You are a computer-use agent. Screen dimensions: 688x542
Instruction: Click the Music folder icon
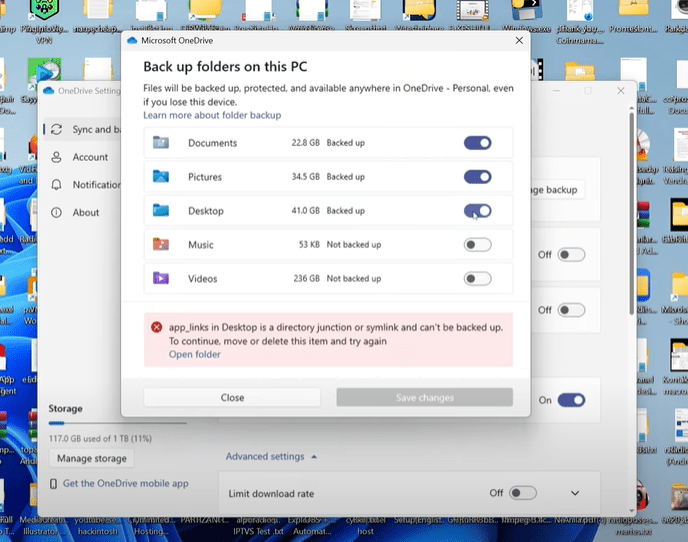[161, 245]
